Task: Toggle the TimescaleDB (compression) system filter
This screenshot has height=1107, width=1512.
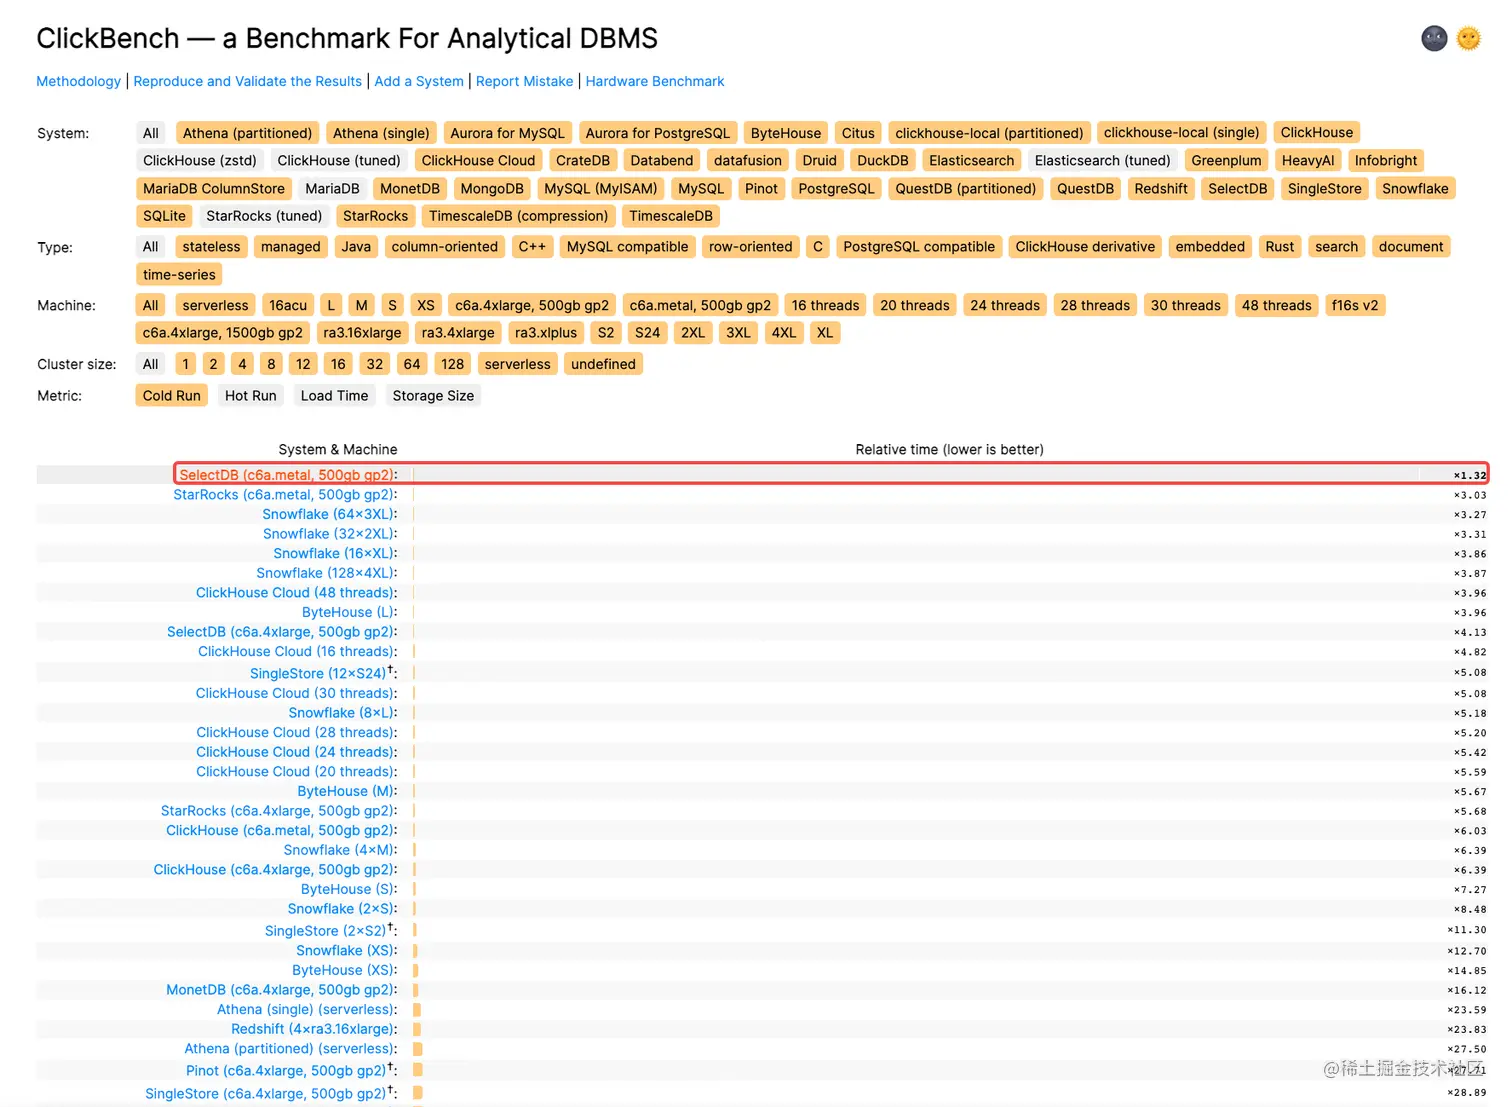Action: [519, 216]
